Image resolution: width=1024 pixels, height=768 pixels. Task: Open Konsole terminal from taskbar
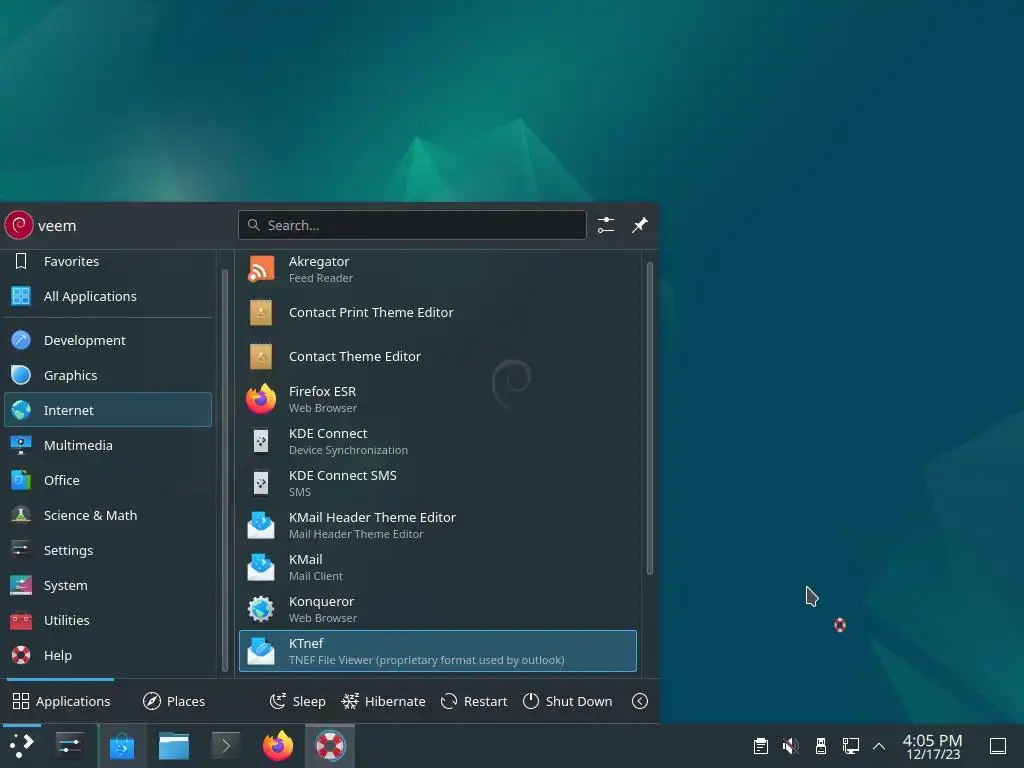tap(226, 746)
